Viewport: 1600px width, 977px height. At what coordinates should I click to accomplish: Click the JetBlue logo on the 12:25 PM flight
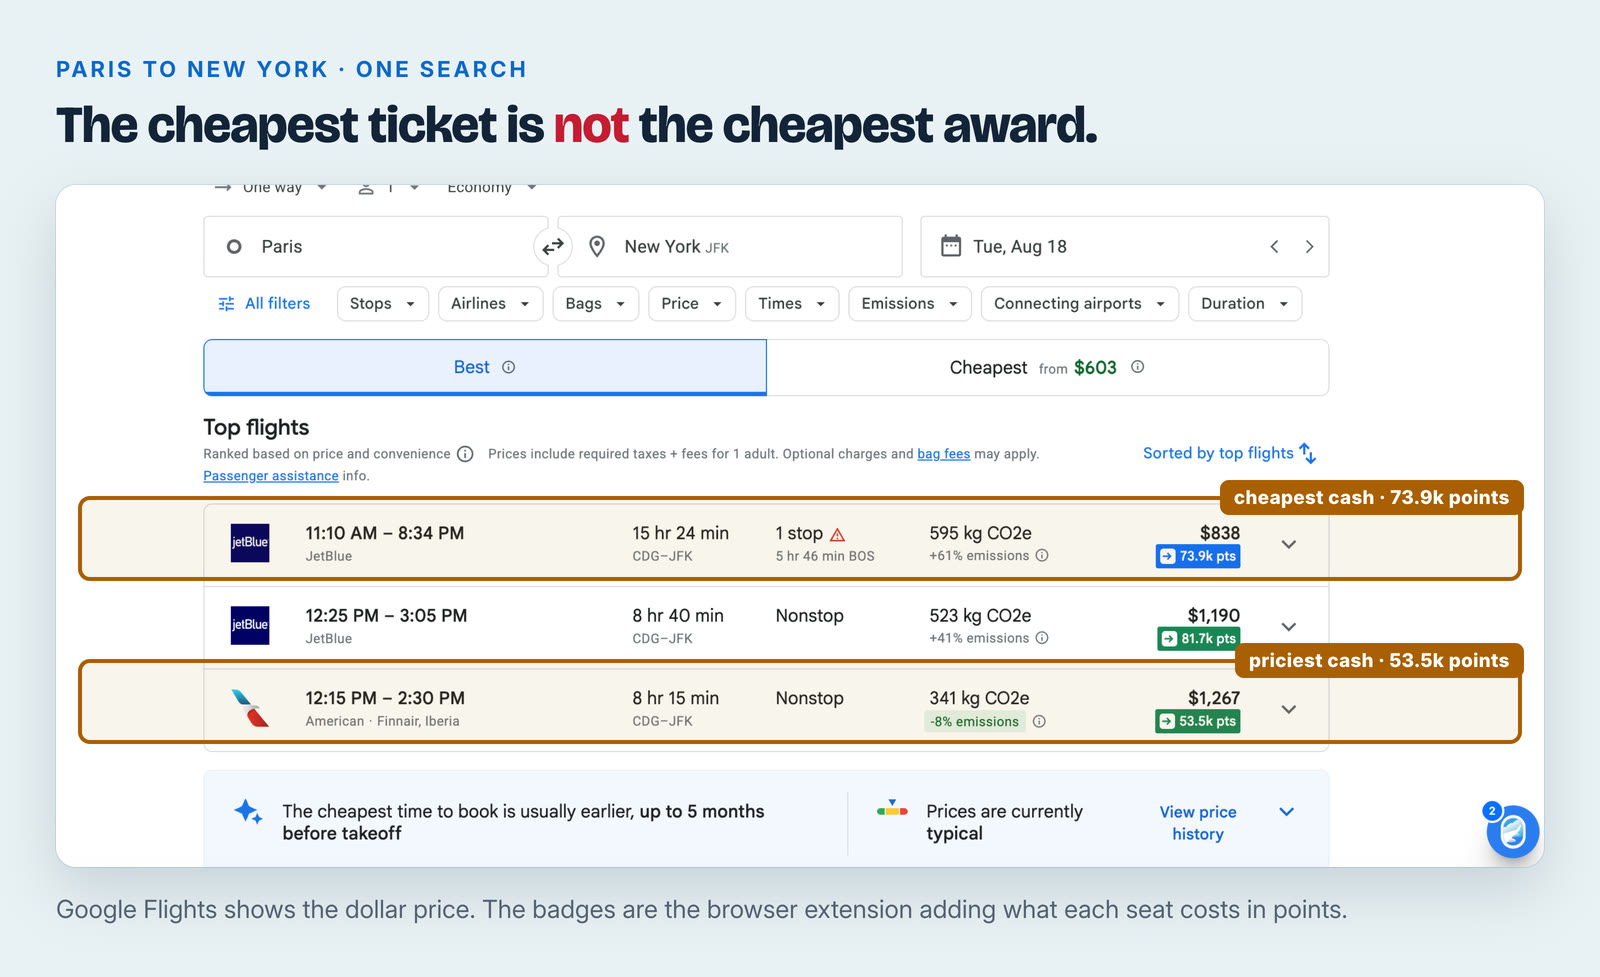click(x=250, y=625)
